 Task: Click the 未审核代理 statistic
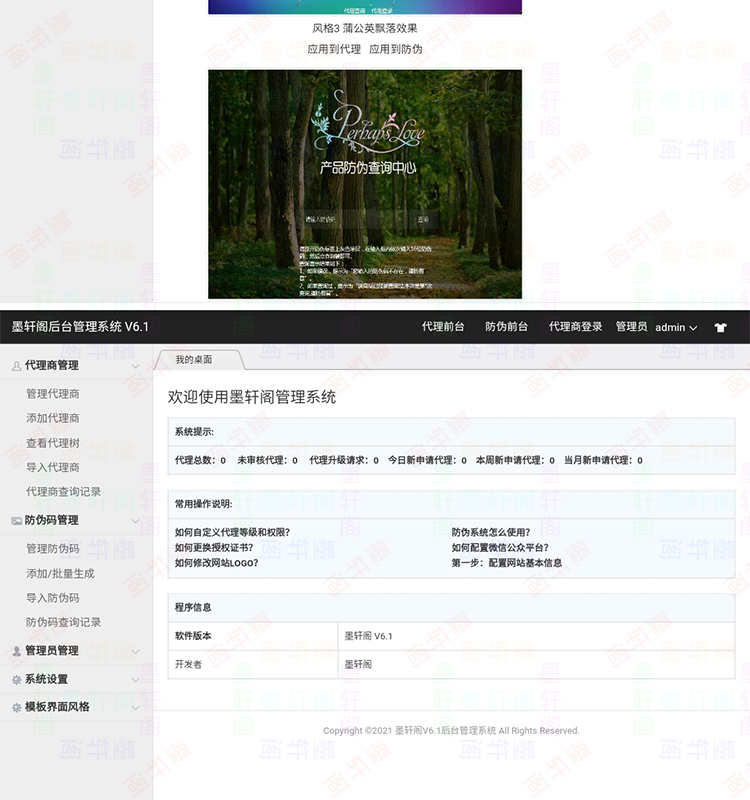(x=267, y=460)
